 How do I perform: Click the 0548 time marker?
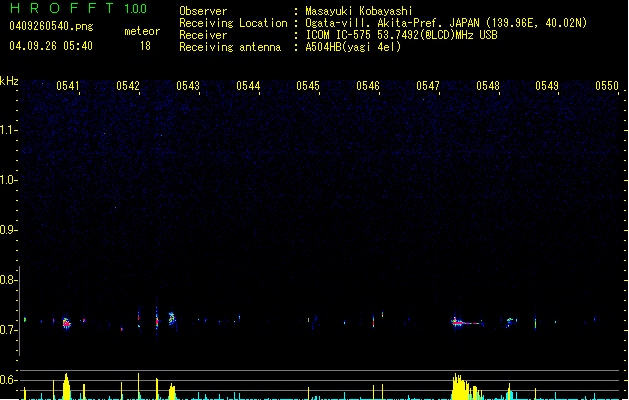click(x=488, y=86)
